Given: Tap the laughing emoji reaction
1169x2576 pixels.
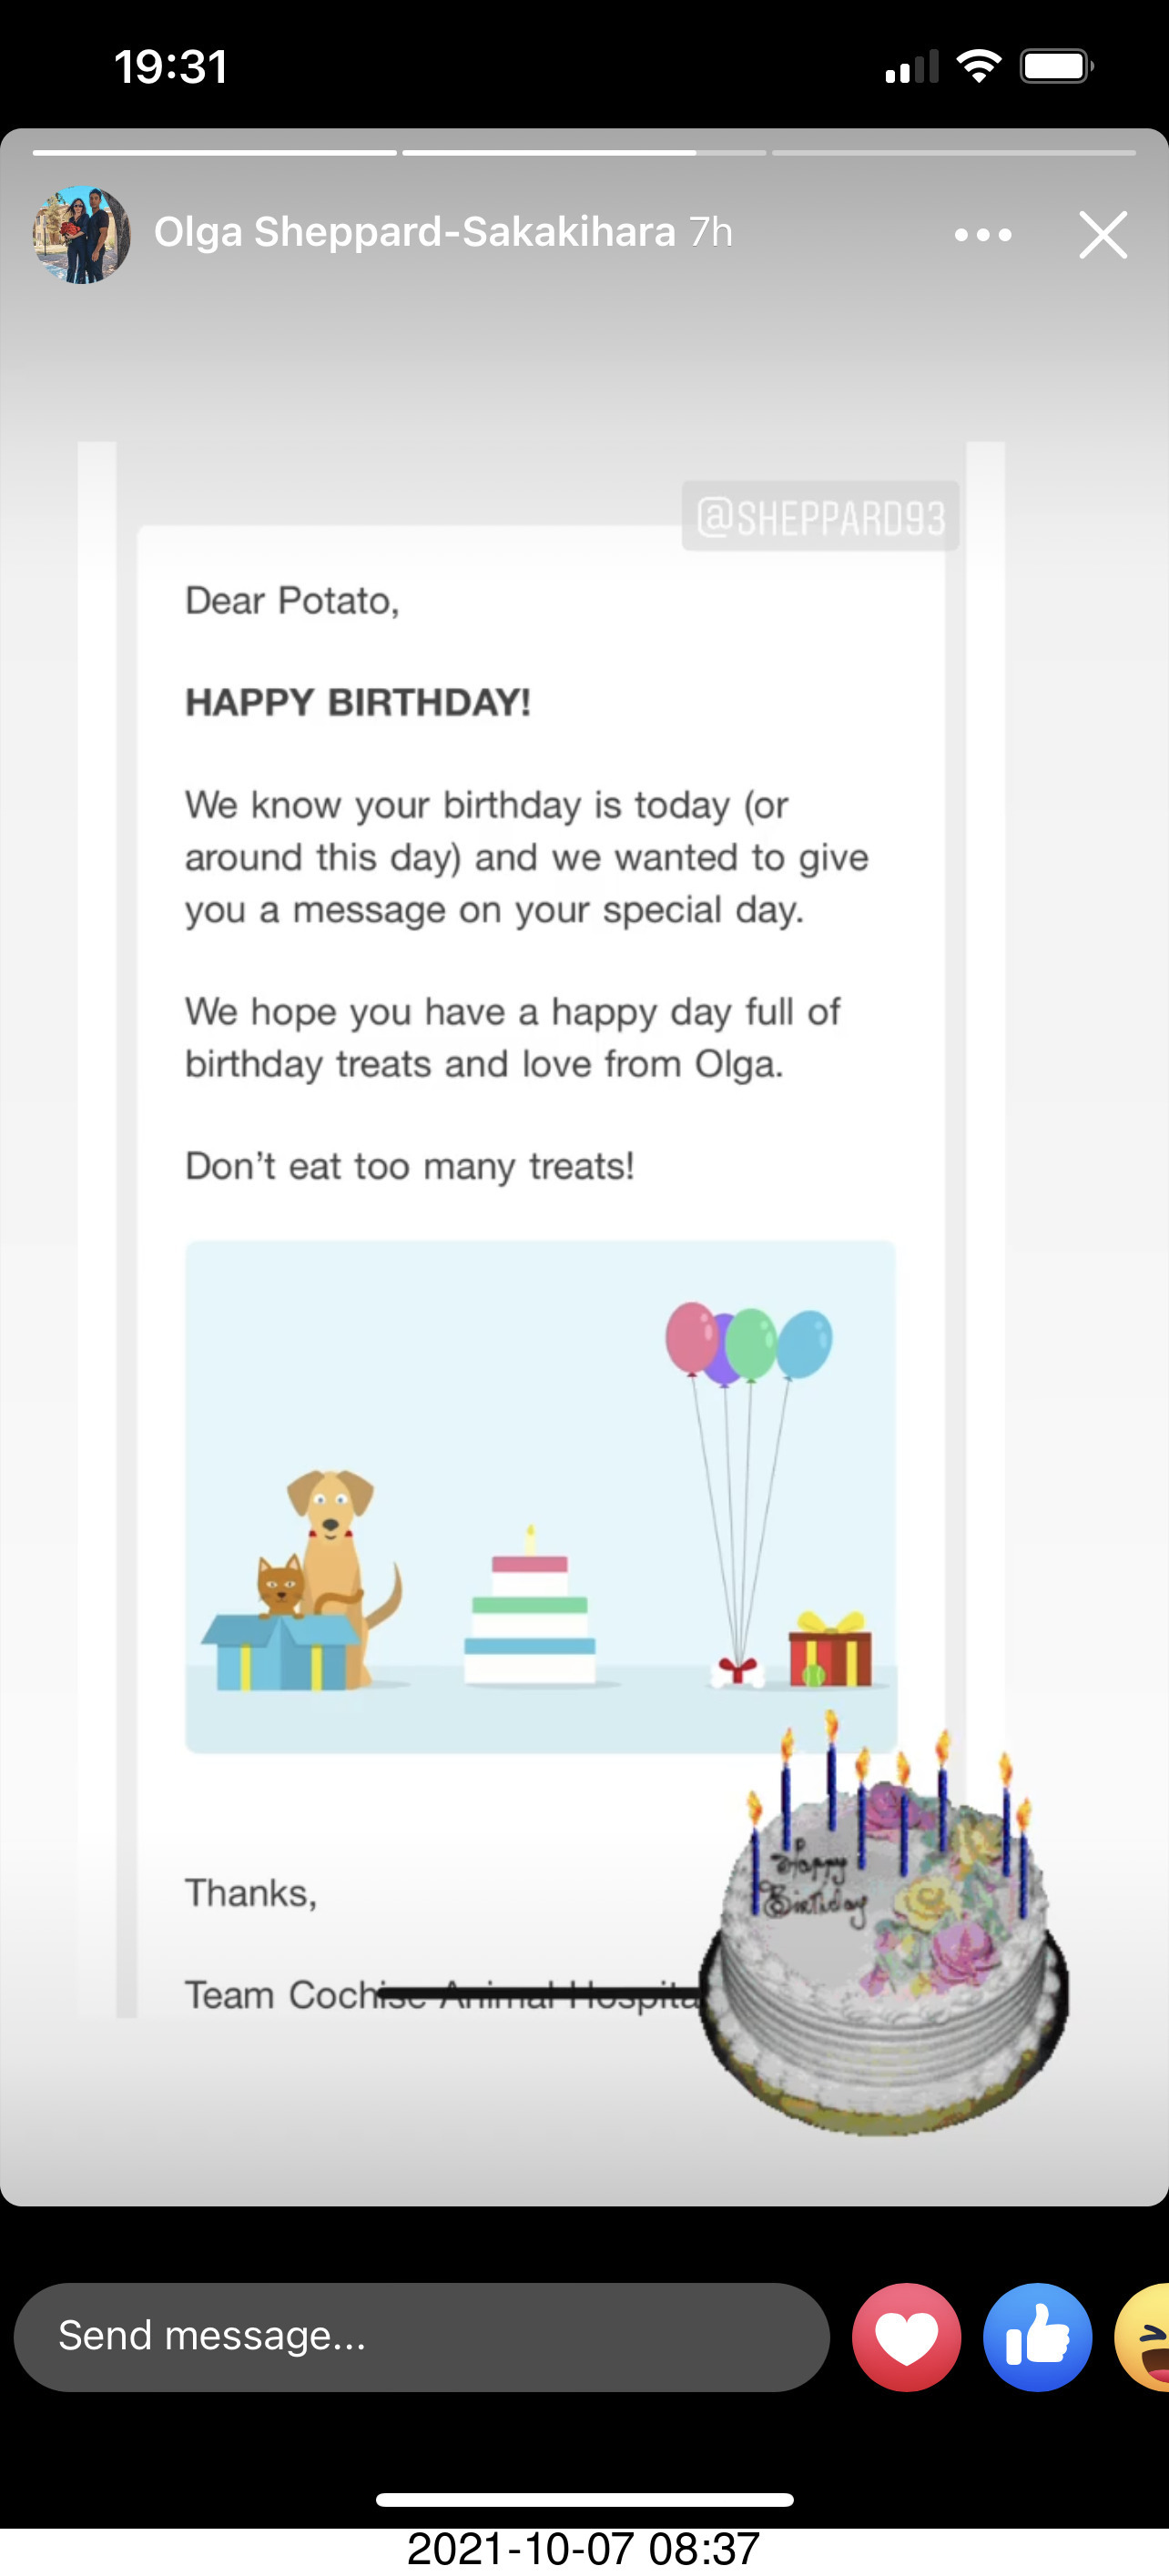Looking at the screenshot, I should click(1146, 2337).
